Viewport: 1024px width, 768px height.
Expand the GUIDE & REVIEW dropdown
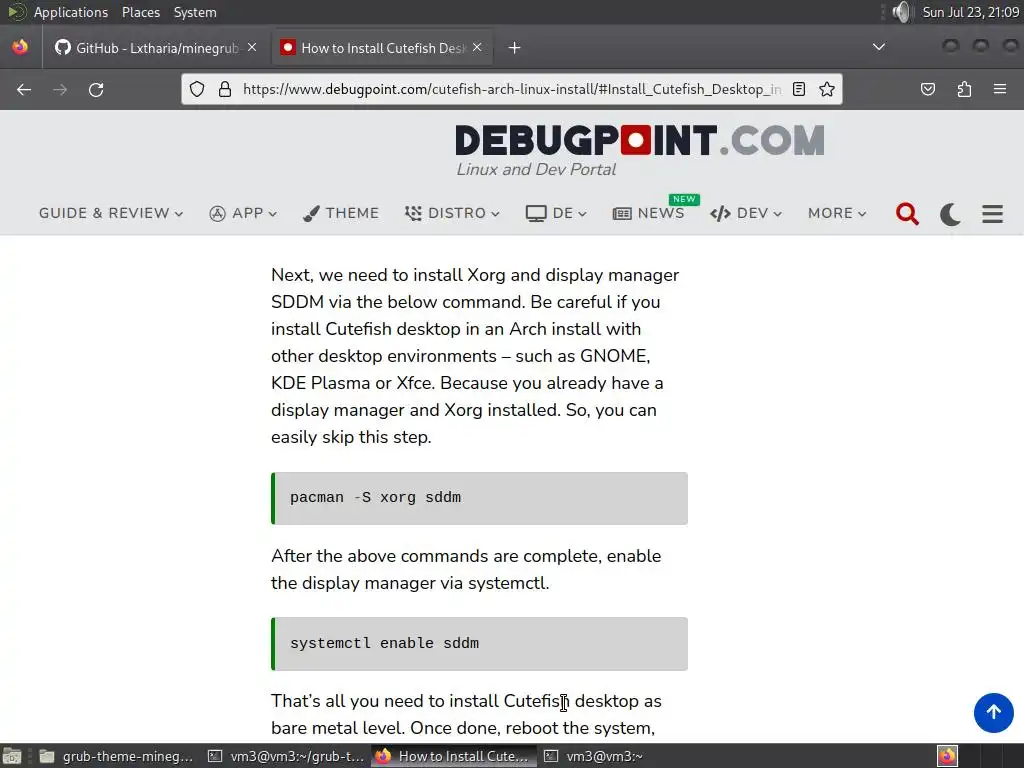(110, 213)
